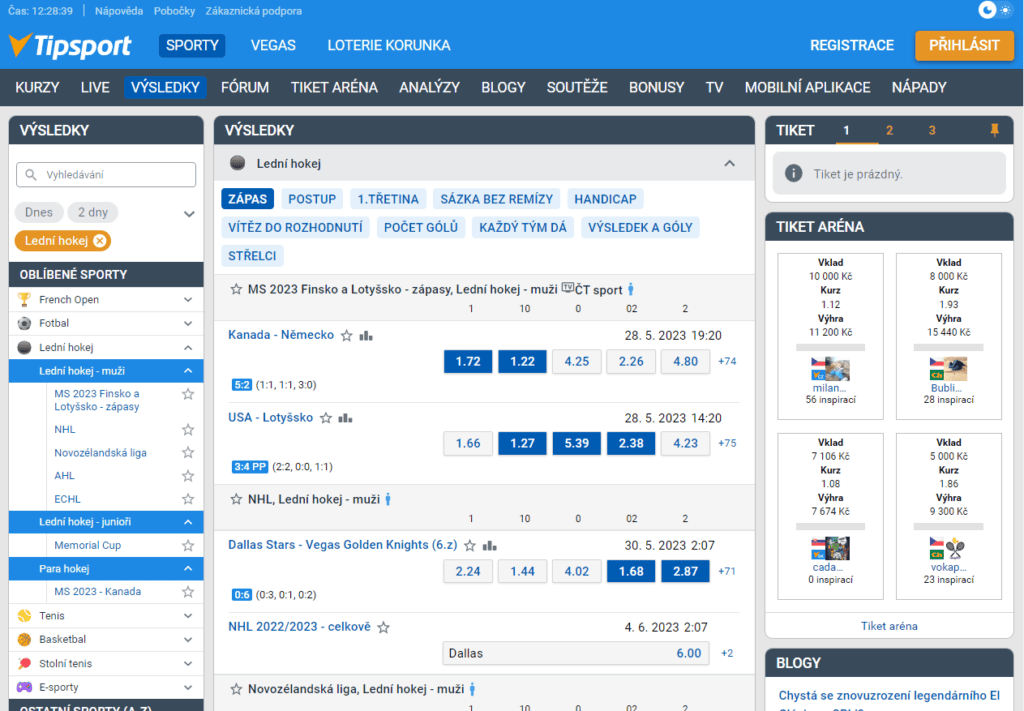Open statistics for Kanada - Německo

coord(366,336)
